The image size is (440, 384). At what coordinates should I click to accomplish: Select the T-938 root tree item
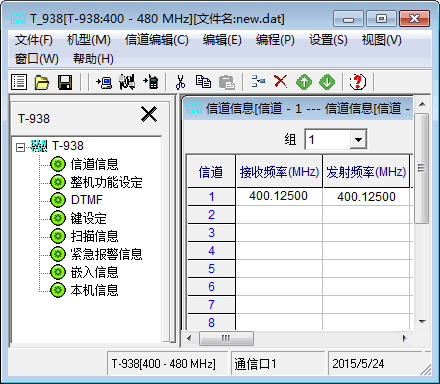[x=68, y=146]
